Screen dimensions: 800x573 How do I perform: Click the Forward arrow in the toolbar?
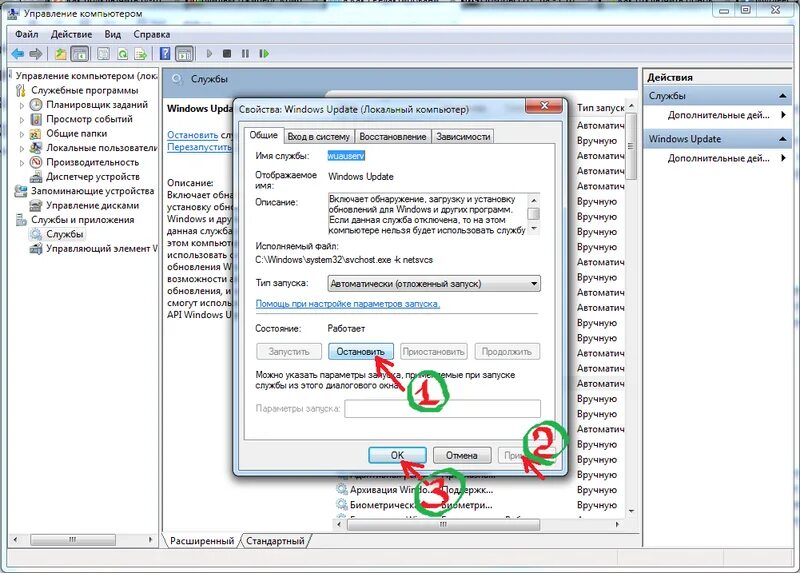(x=36, y=54)
